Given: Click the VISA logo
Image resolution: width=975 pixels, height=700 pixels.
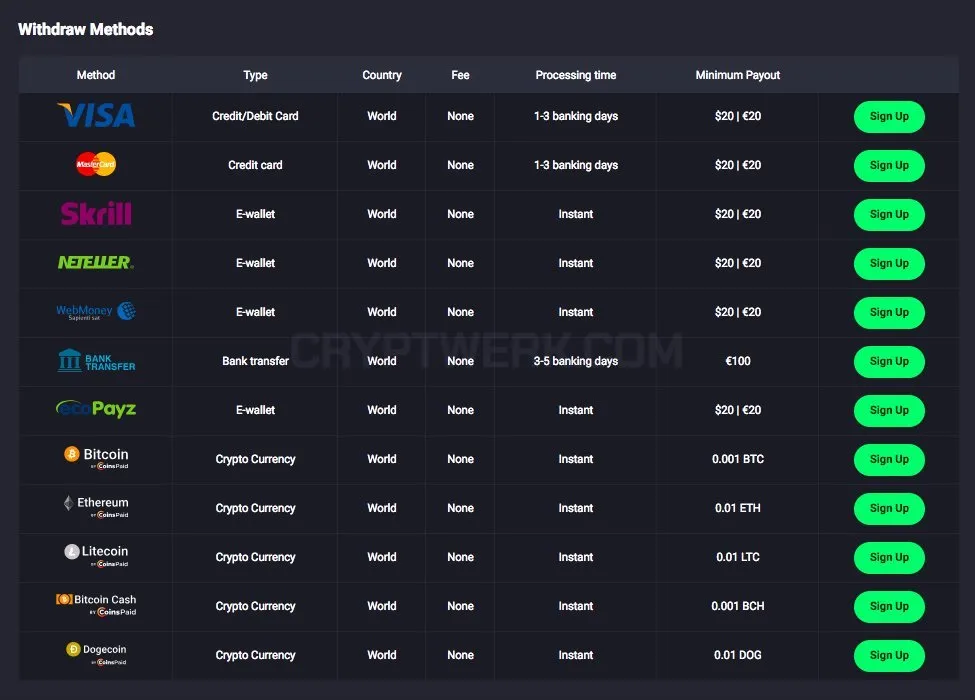Looking at the screenshot, I should (x=96, y=116).
